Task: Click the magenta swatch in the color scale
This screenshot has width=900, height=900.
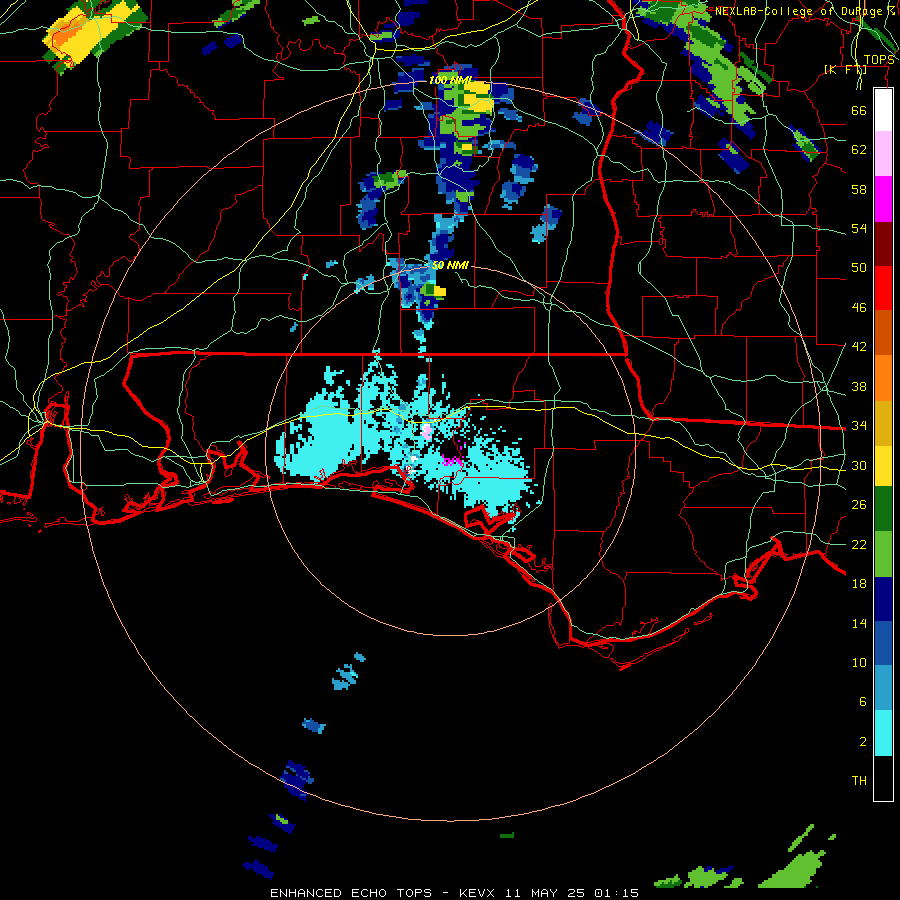Action: [x=883, y=199]
